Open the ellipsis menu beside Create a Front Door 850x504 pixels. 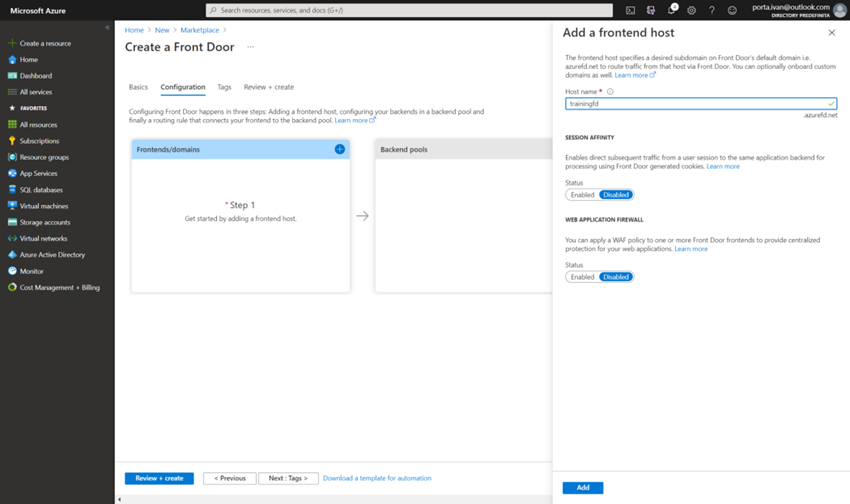click(x=250, y=47)
